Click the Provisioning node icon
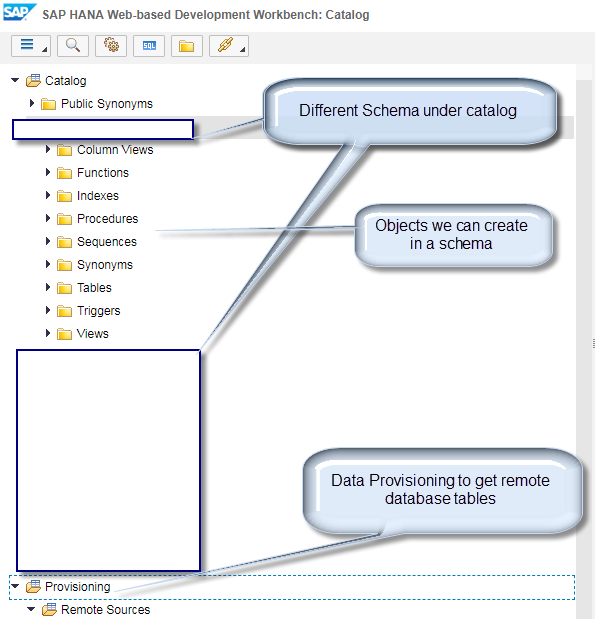 (x=33, y=587)
